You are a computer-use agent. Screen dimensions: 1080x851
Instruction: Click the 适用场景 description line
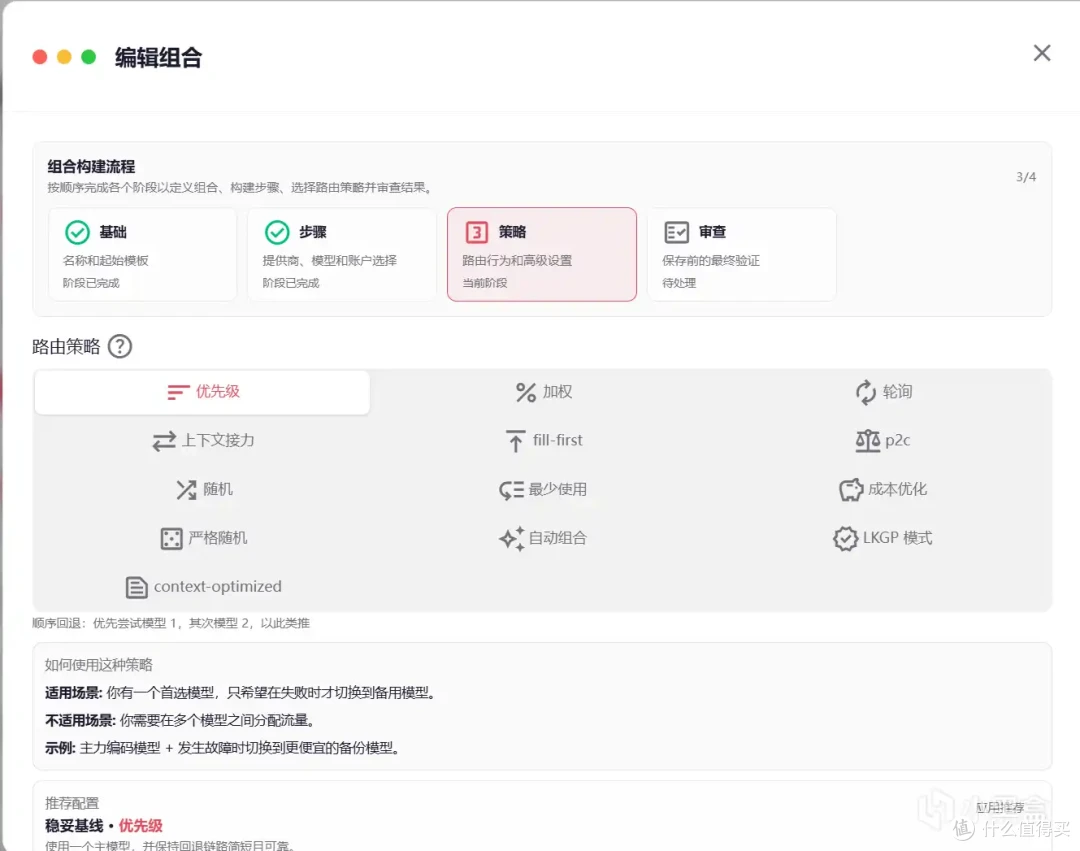click(241, 693)
